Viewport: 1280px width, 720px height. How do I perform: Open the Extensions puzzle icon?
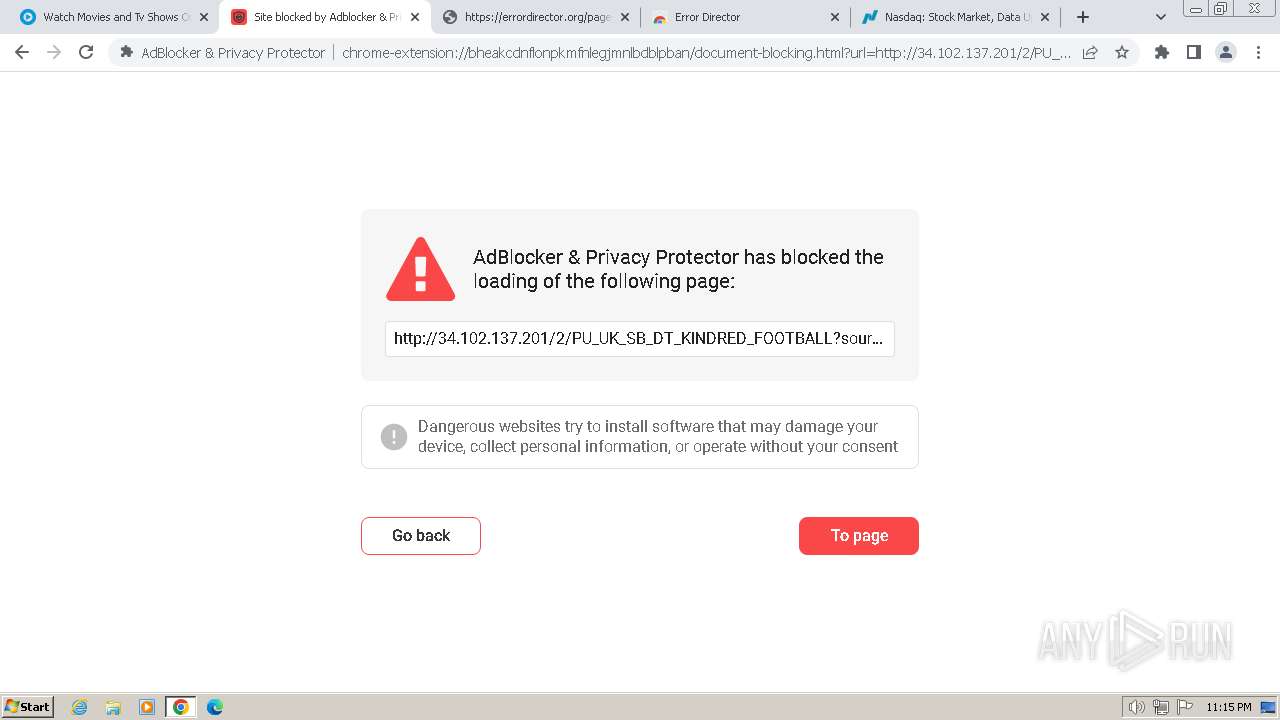(1161, 53)
